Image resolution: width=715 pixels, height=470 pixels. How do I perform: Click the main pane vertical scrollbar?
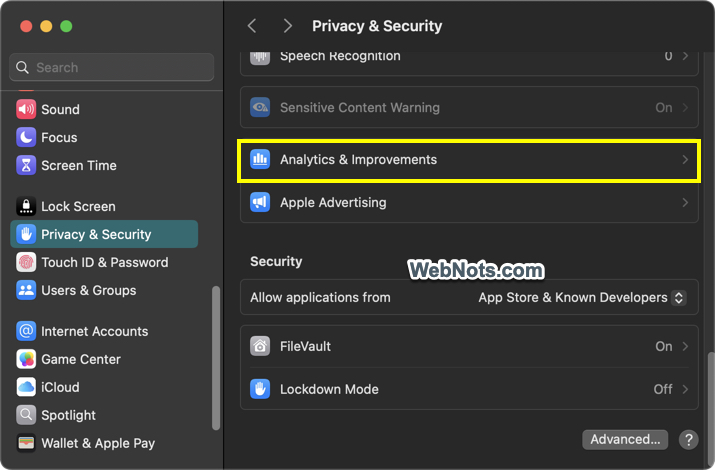710,408
